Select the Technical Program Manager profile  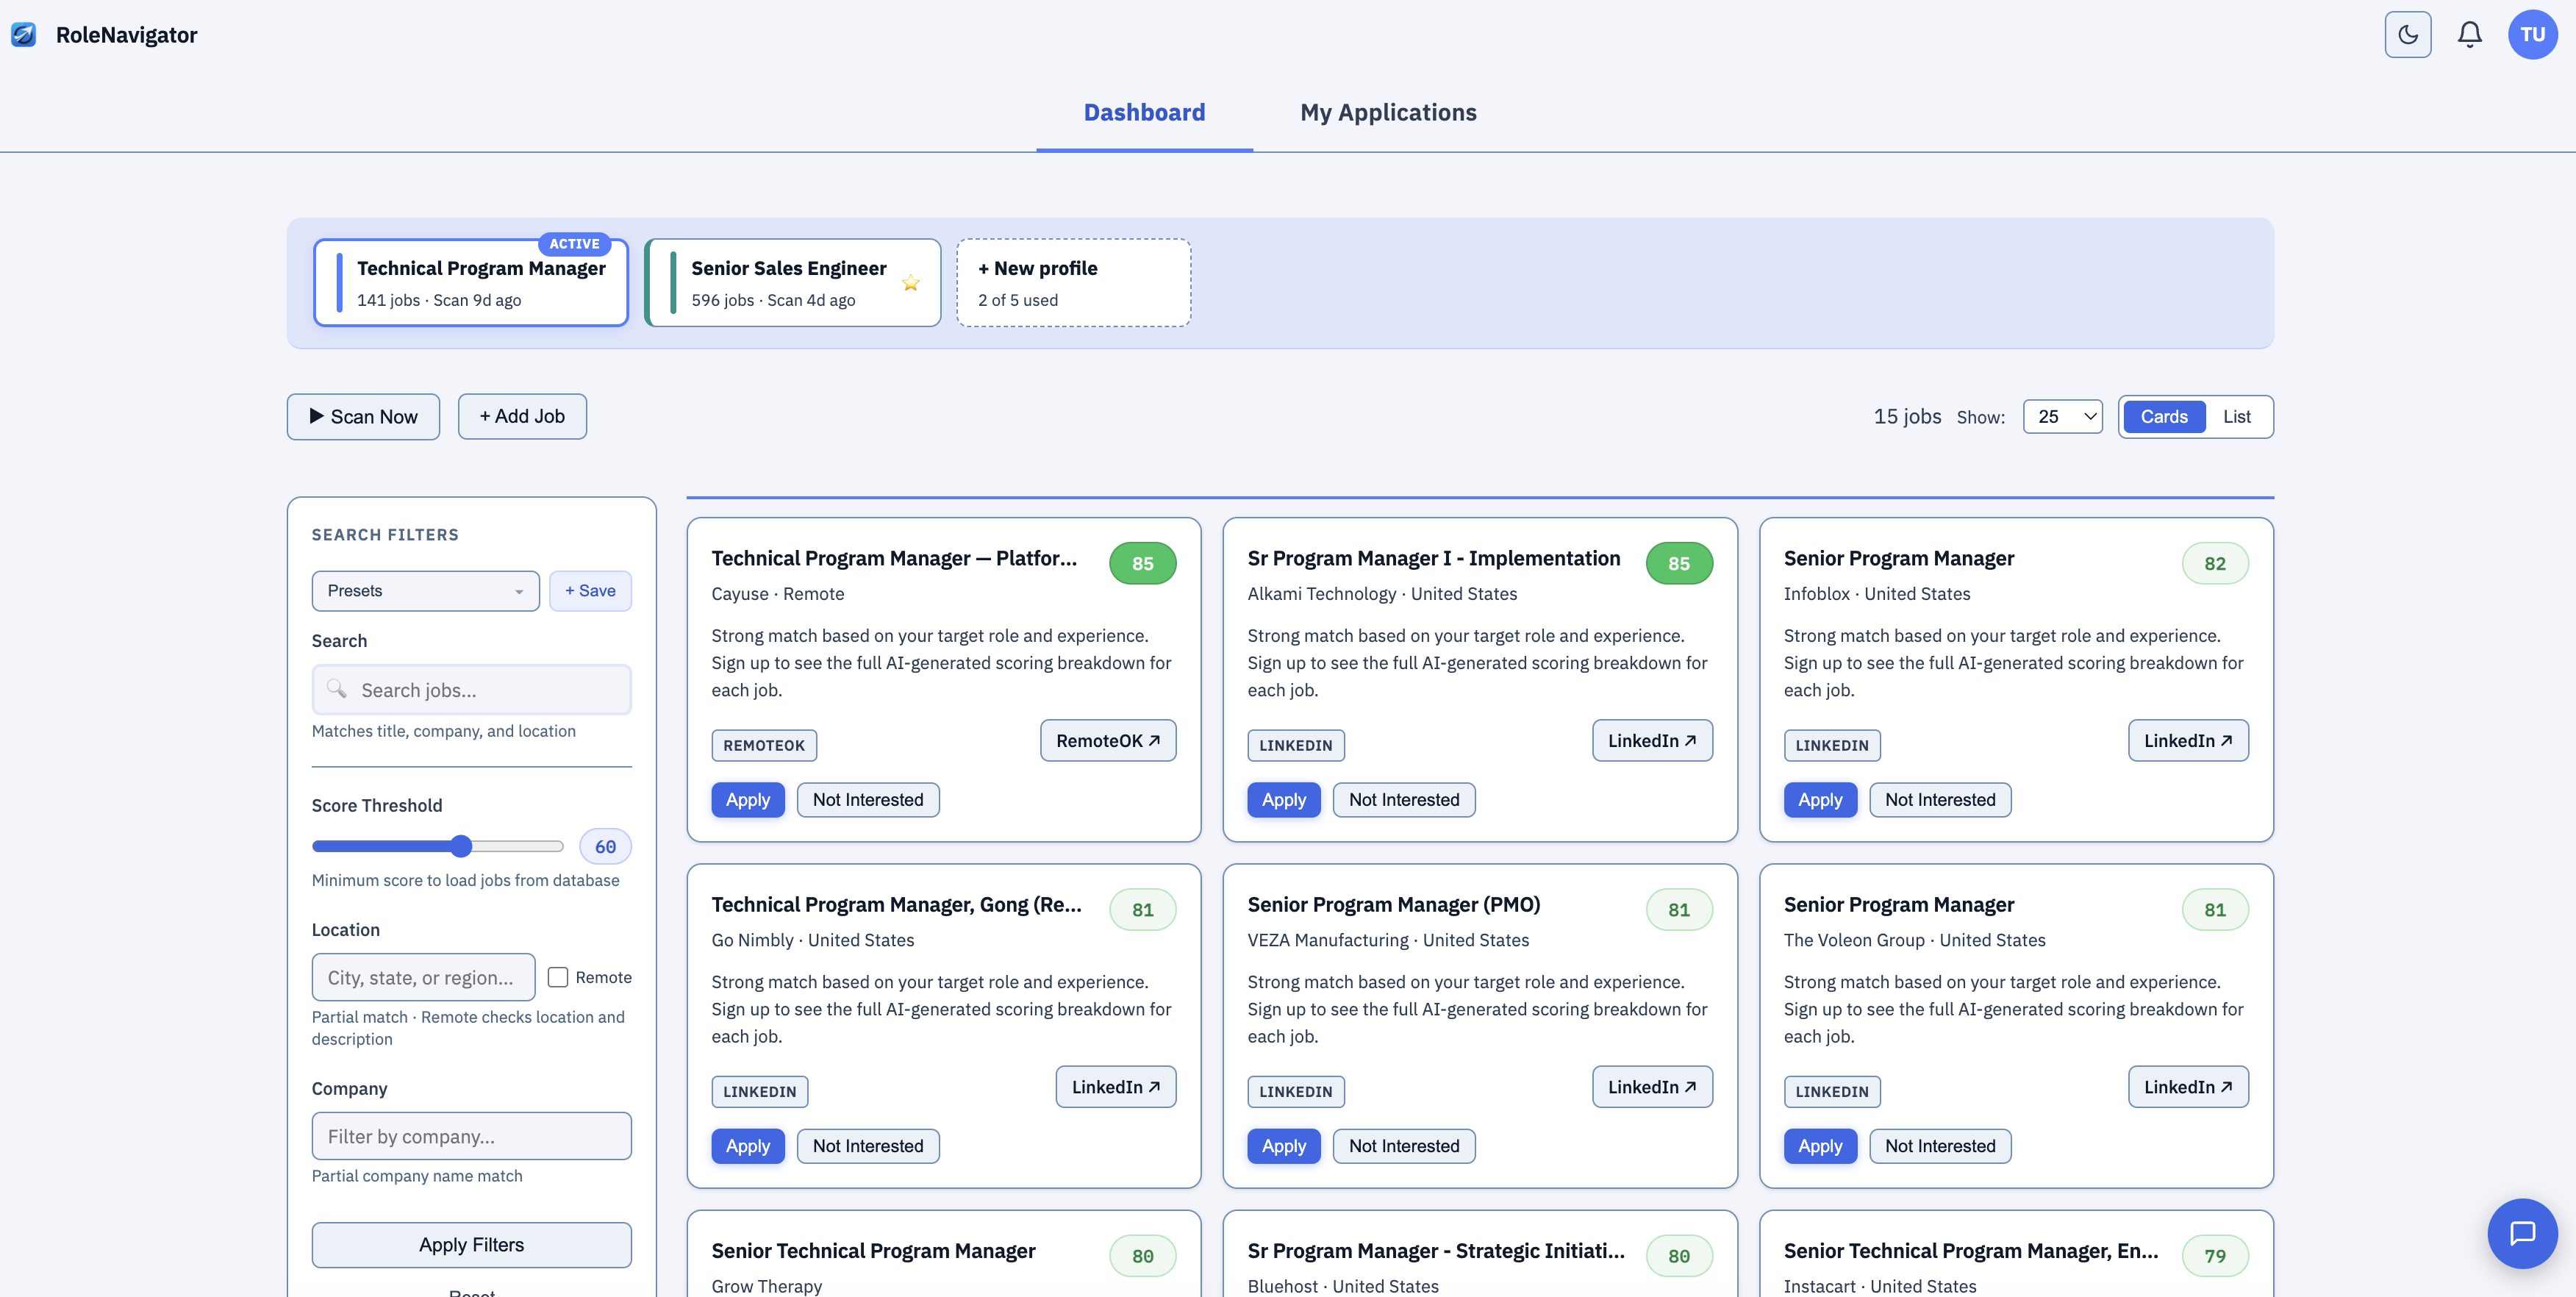pyautogui.click(x=471, y=283)
